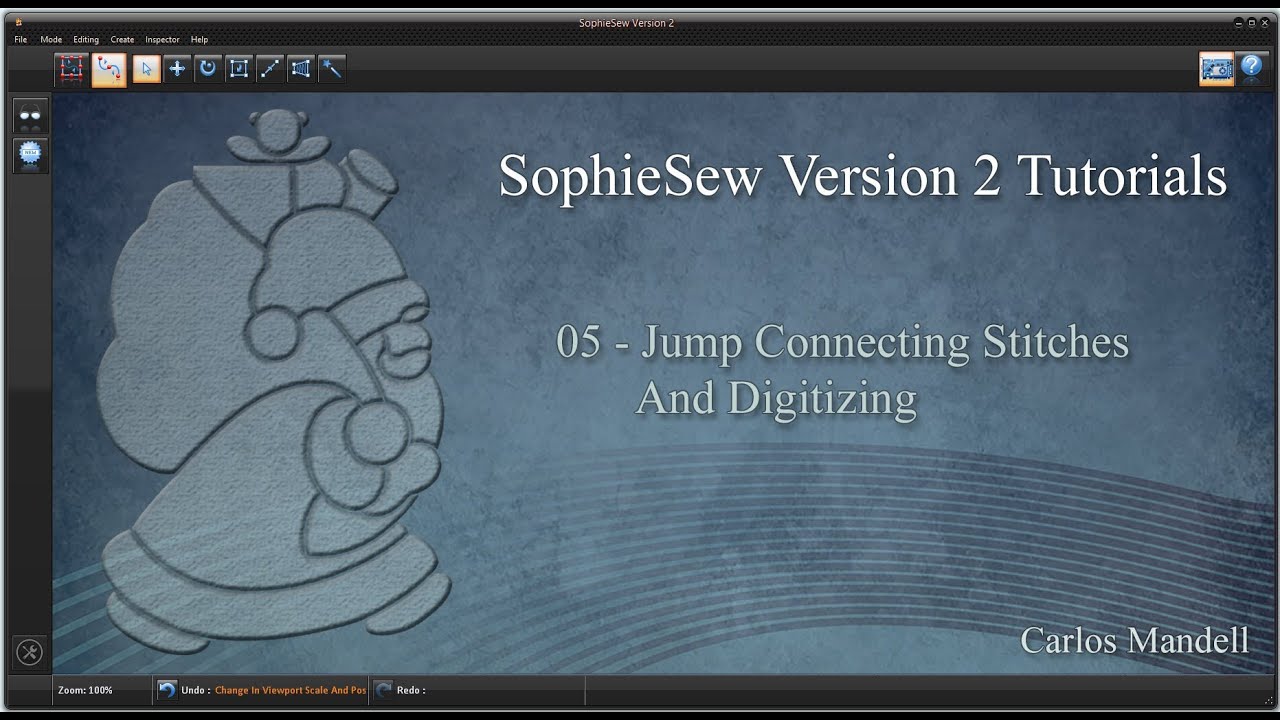The image size is (1280, 720).
Task: Choose the Rotate tool
Action: 208,69
